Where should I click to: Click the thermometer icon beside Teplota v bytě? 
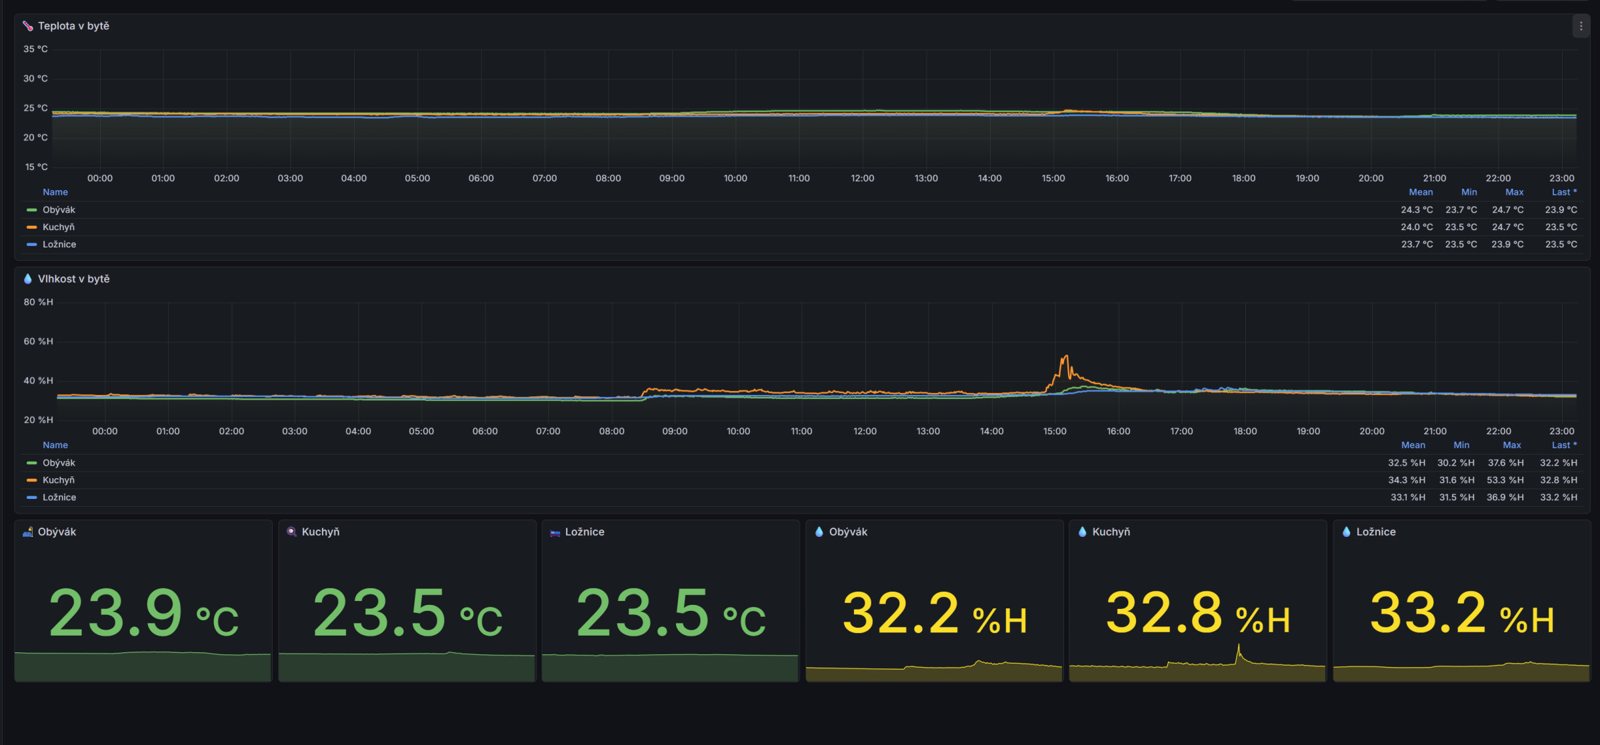point(28,26)
